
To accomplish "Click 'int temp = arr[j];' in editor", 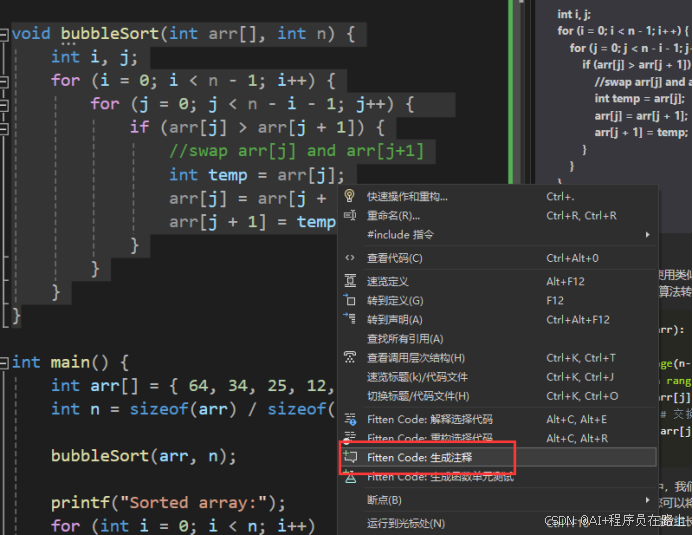I will [257, 175].
